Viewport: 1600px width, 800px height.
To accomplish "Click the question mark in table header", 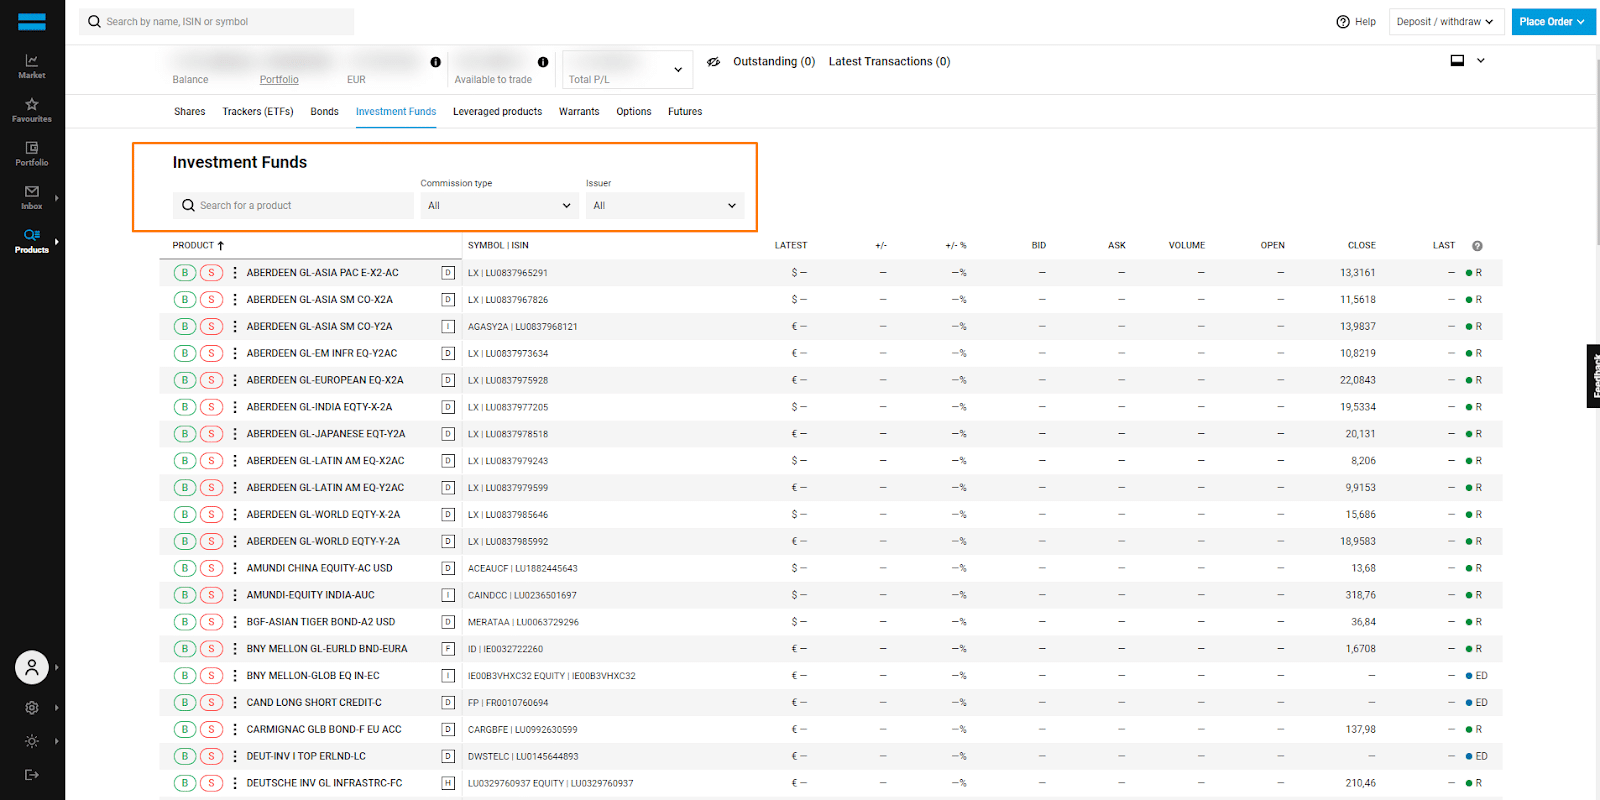I will click(1477, 246).
